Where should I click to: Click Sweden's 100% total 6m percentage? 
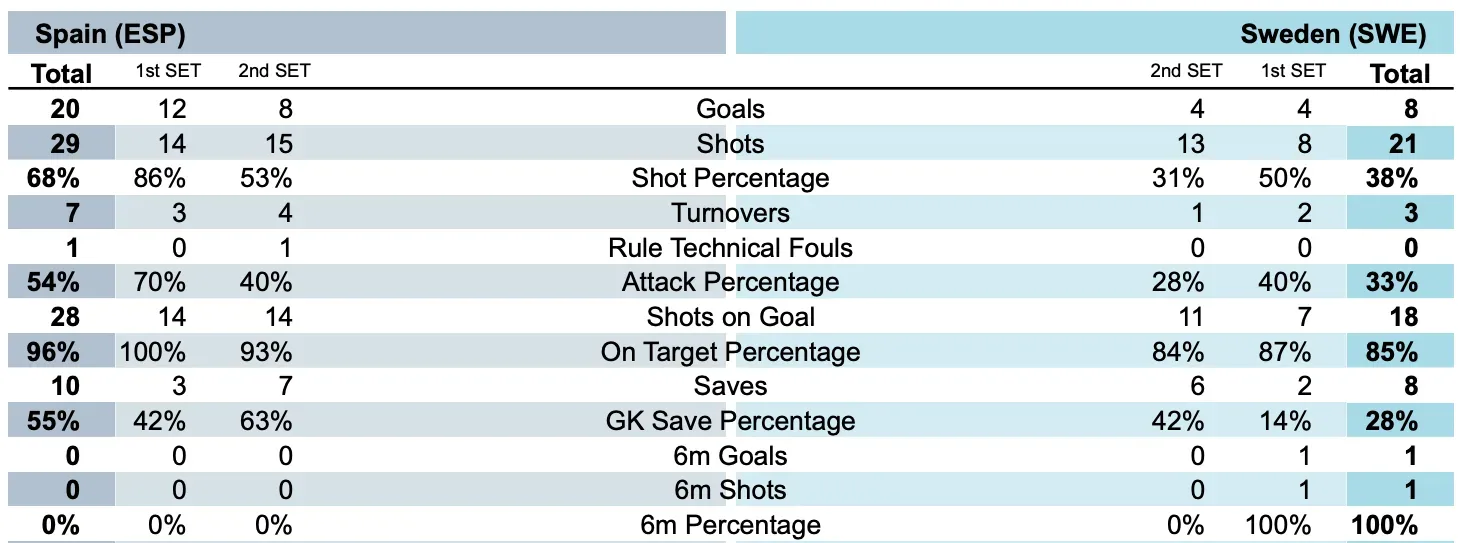point(1385,525)
